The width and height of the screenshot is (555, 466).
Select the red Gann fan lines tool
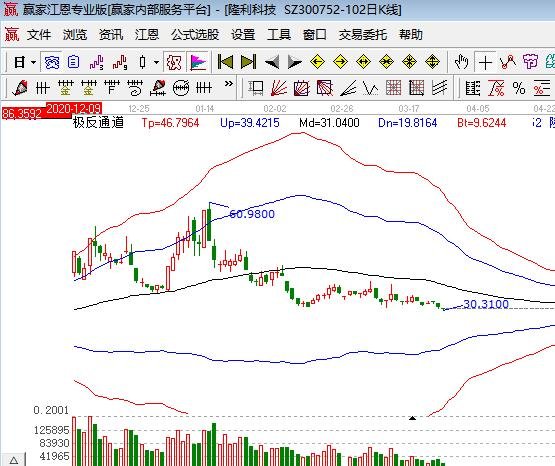[x=279, y=88]
